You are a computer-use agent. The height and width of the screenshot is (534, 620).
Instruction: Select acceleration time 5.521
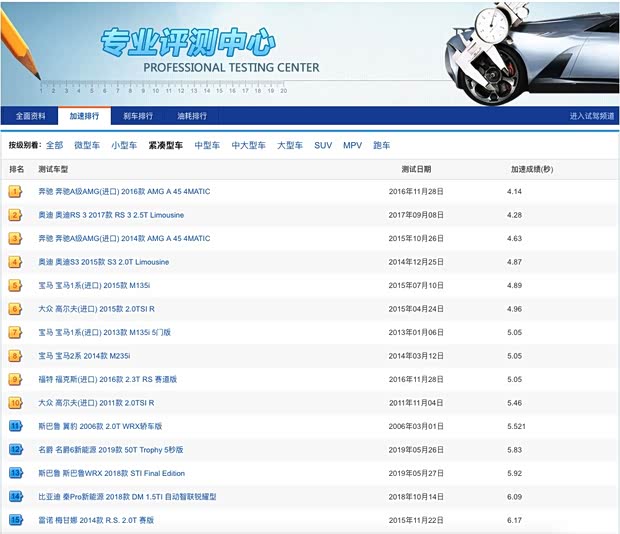516,426
